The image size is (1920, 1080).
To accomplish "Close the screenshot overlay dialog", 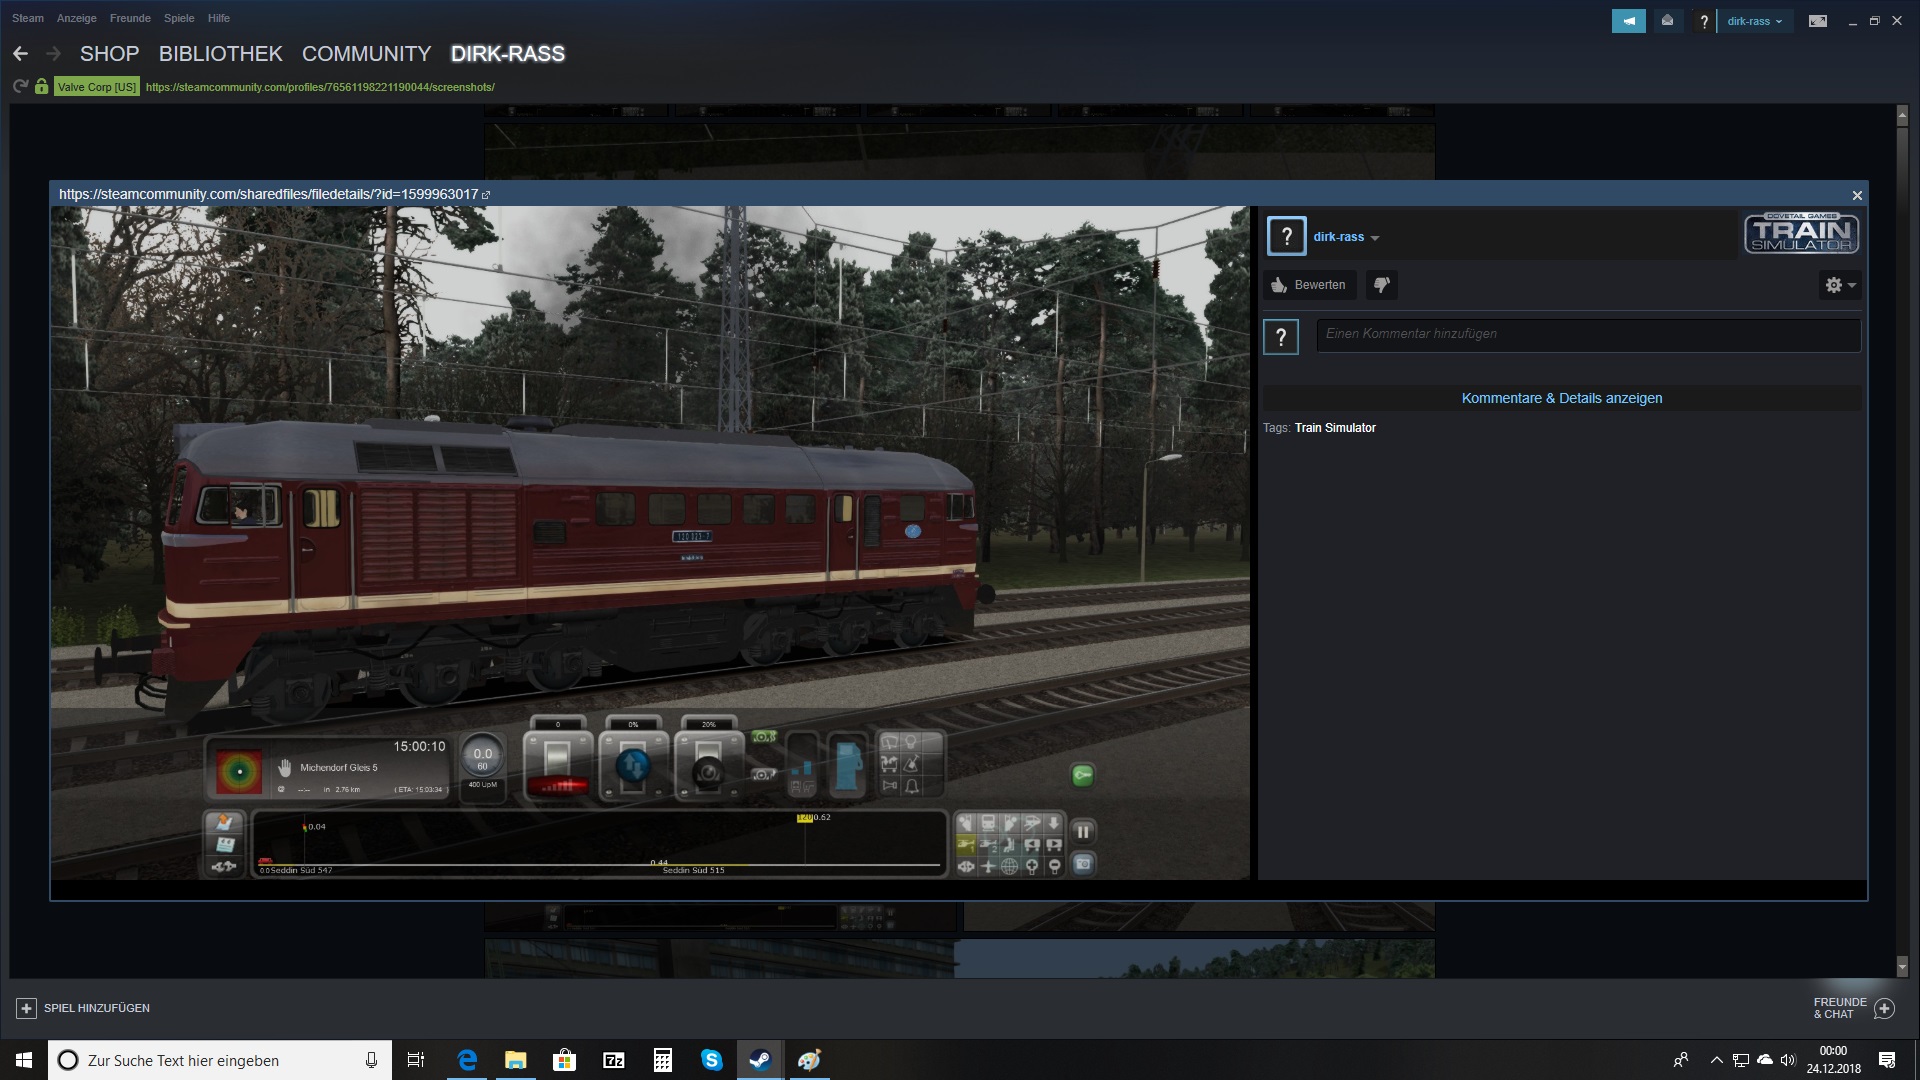I will click(1857, 195).
